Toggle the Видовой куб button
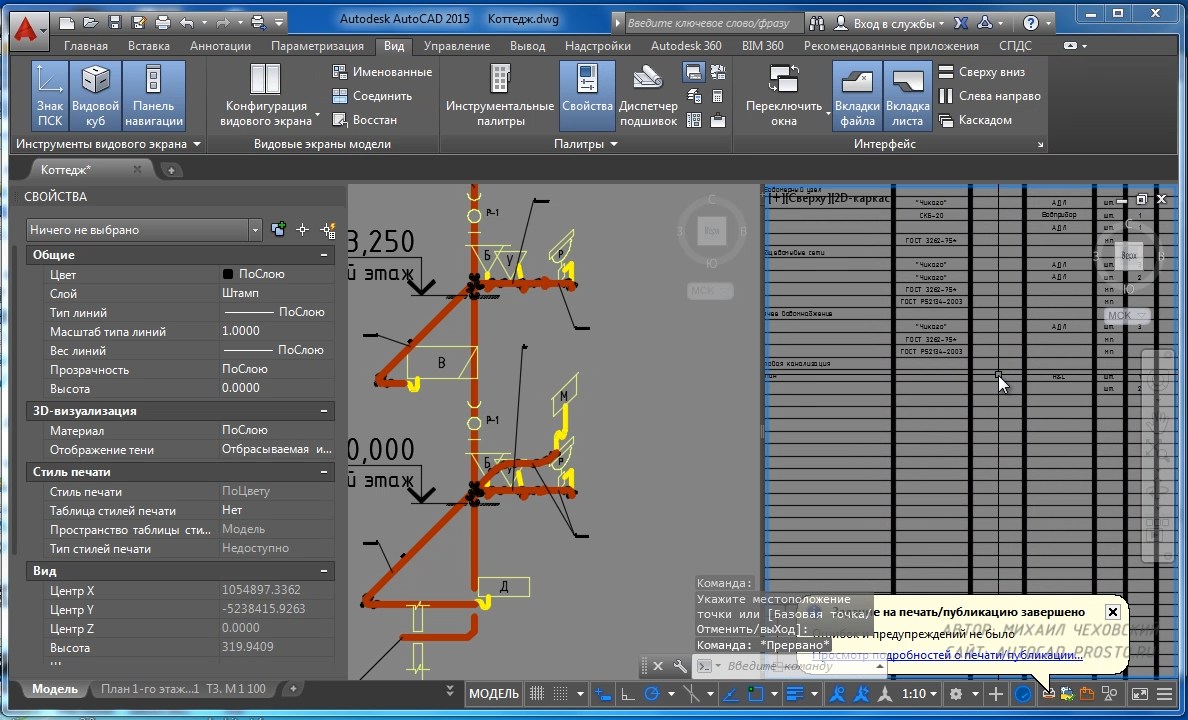This screenshot has width=1188, height=720. click(95, 96)
